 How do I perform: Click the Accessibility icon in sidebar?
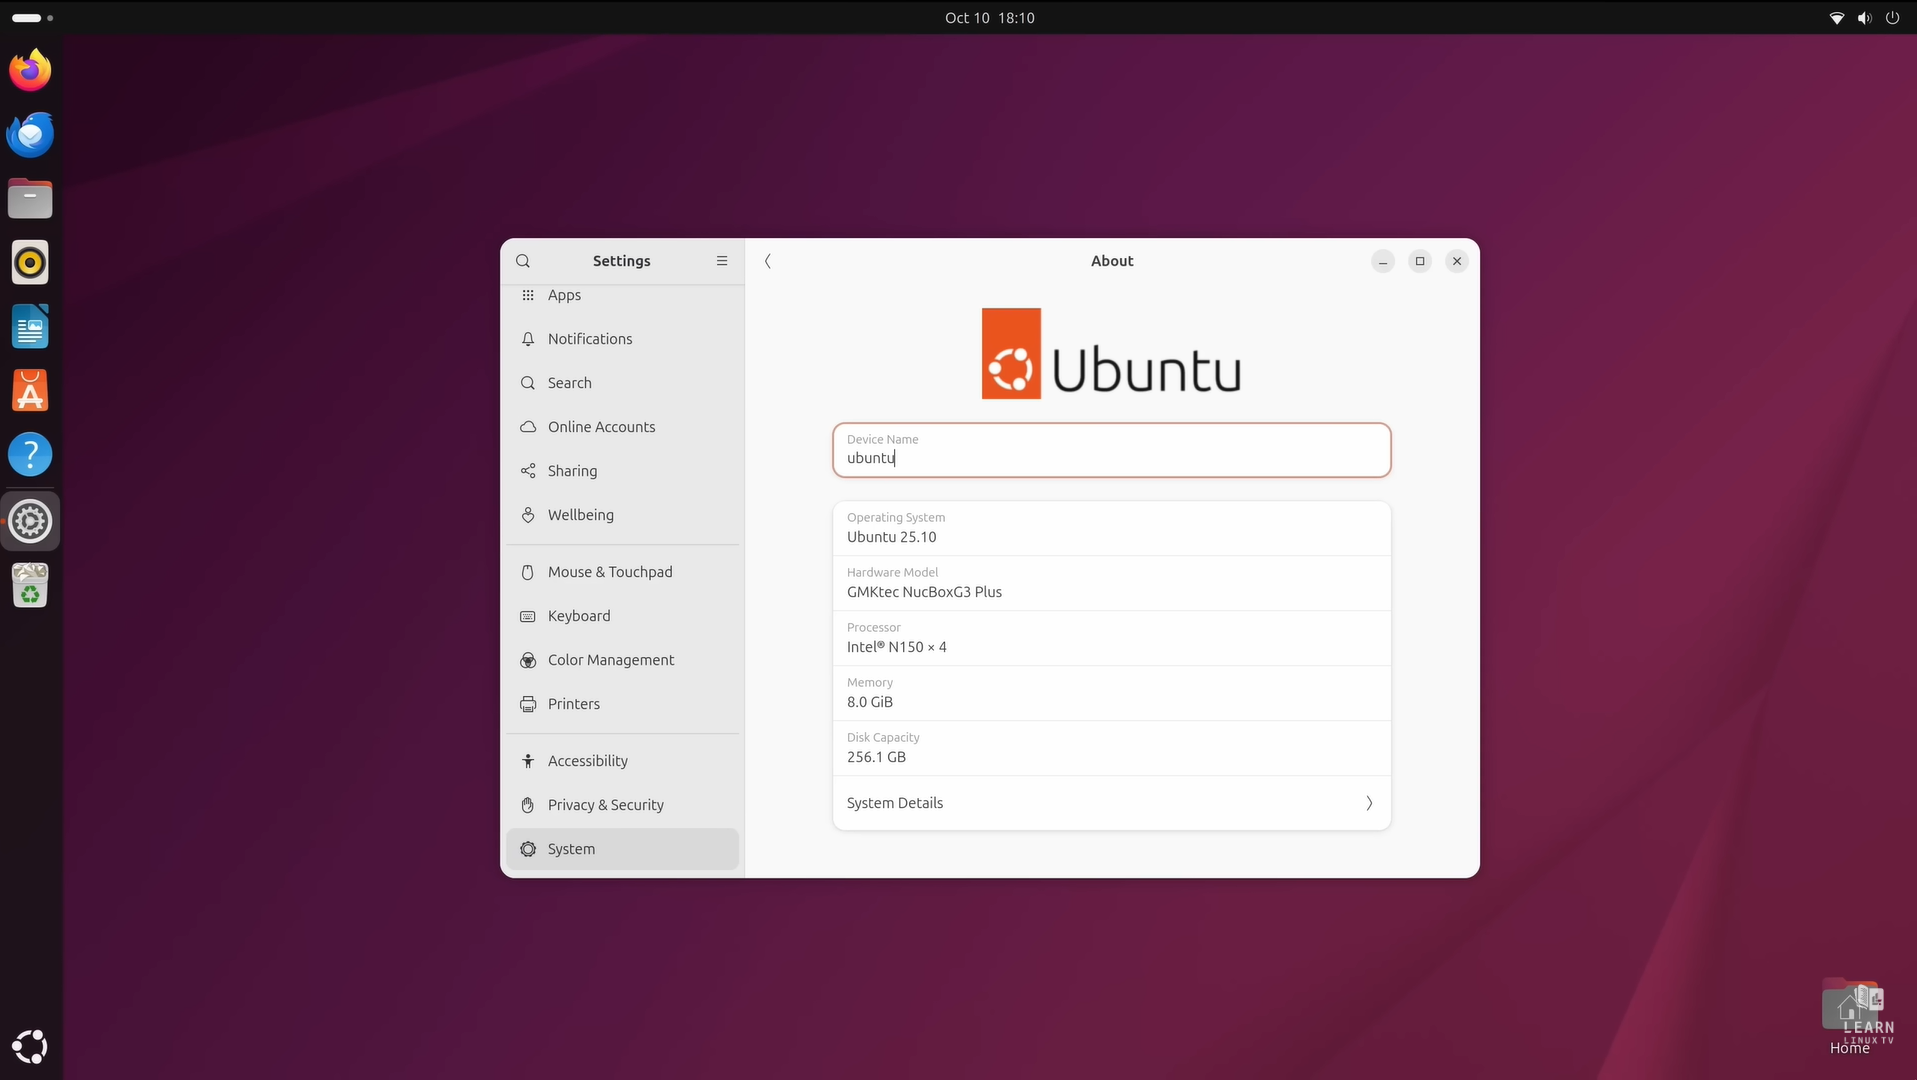coord(528,761)
